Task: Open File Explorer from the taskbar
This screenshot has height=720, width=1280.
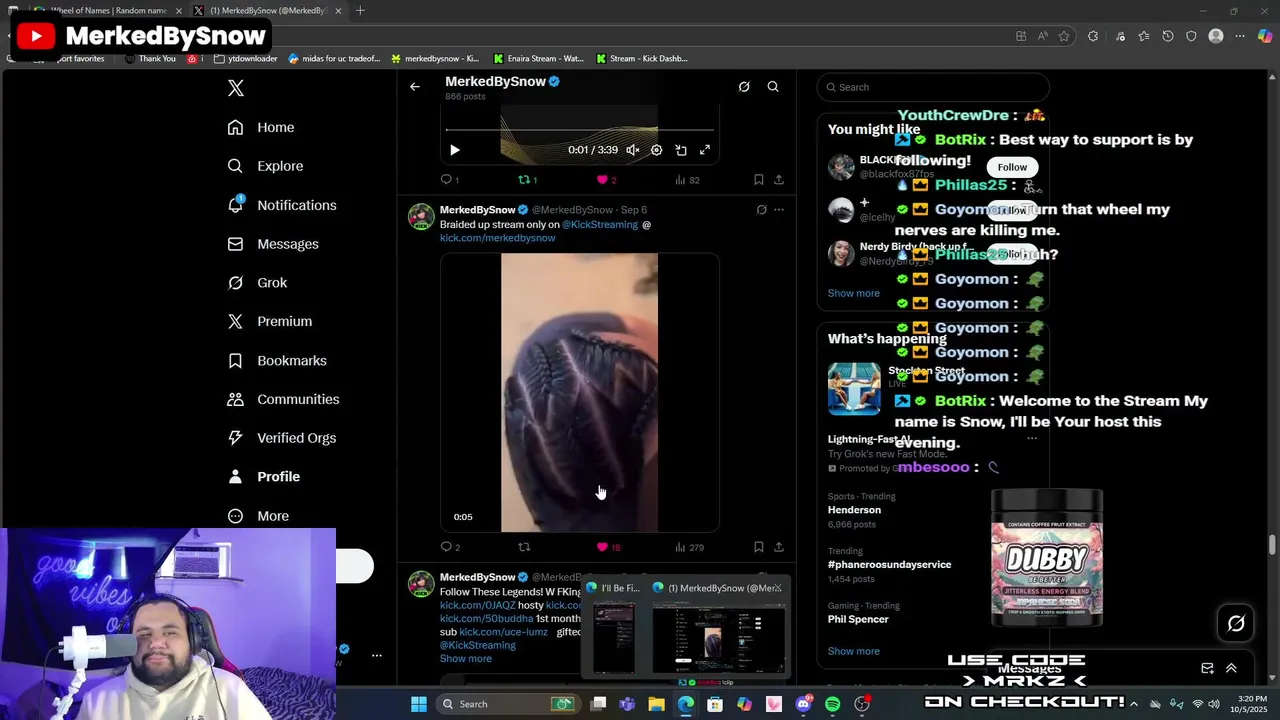Action: (656, 704)
